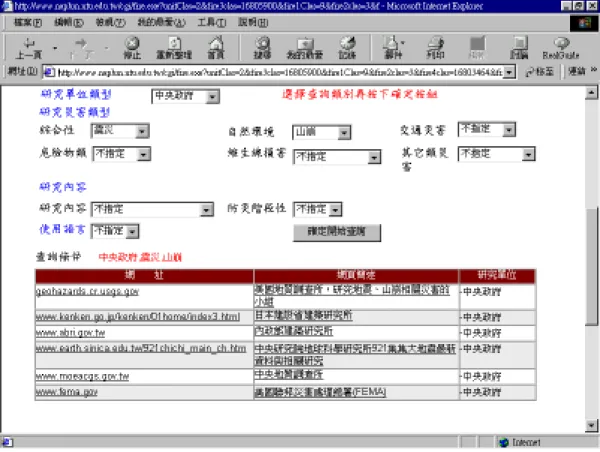Open the www.kenken.go.jp link
Viewport: 600px width, 452px height.
pyautogui.click(x=138, y=317)
